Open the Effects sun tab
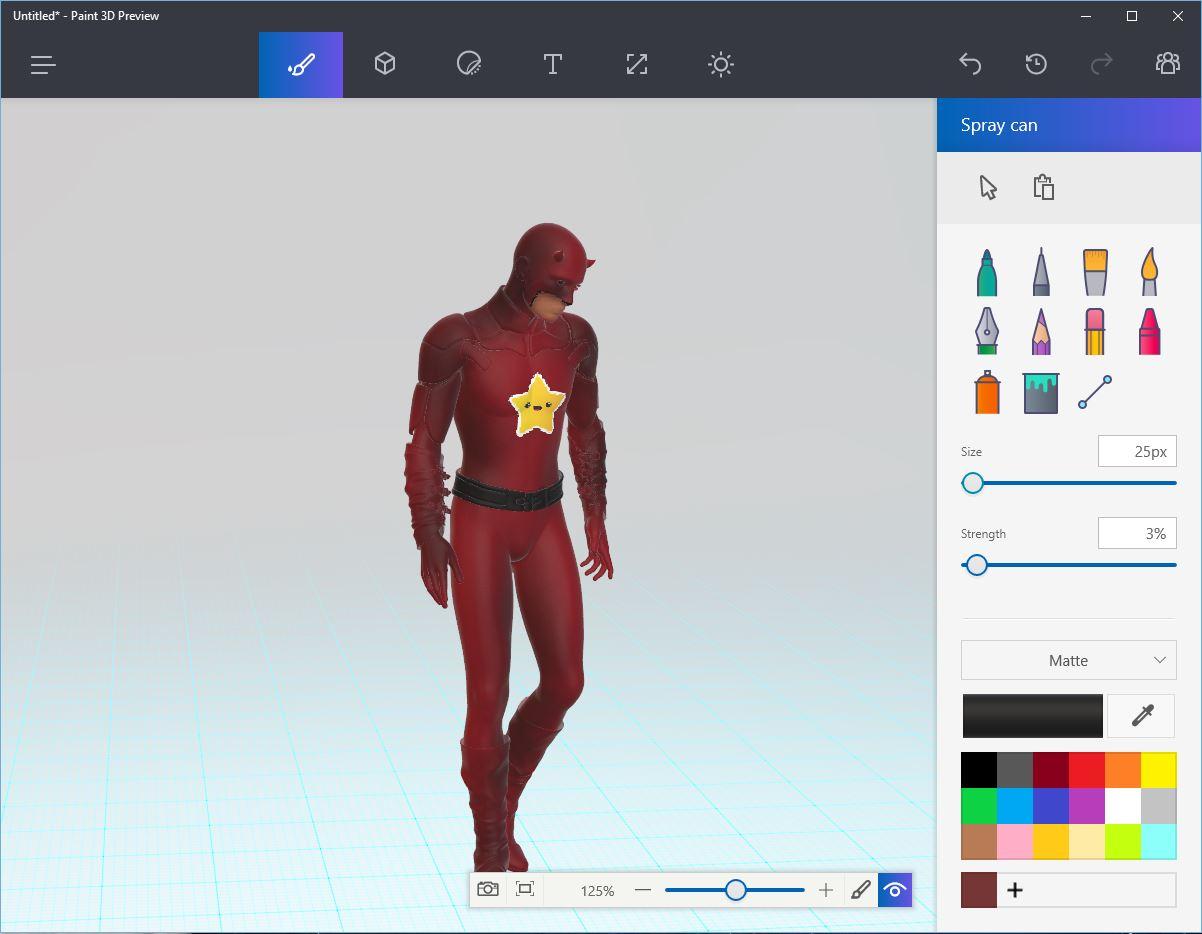This screenshot has height=934, width=1202. tap(721, 65)
